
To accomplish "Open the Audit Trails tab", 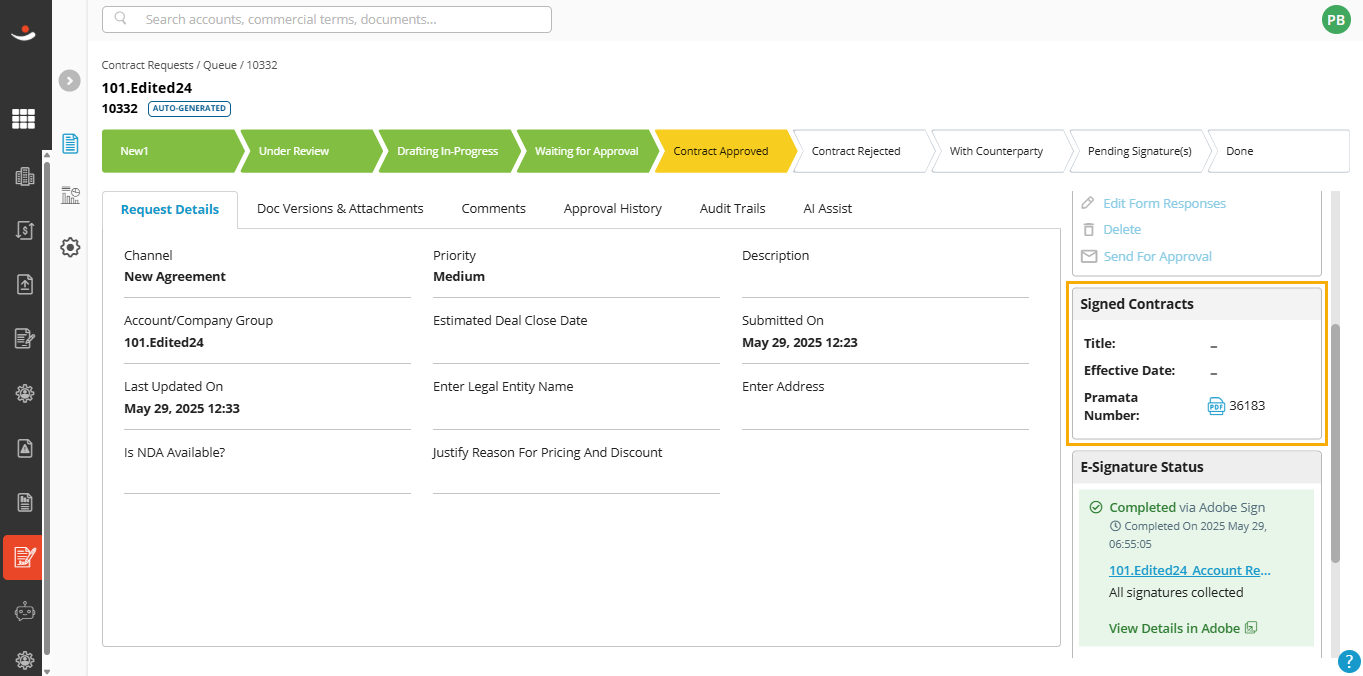I will pos(733,209).
